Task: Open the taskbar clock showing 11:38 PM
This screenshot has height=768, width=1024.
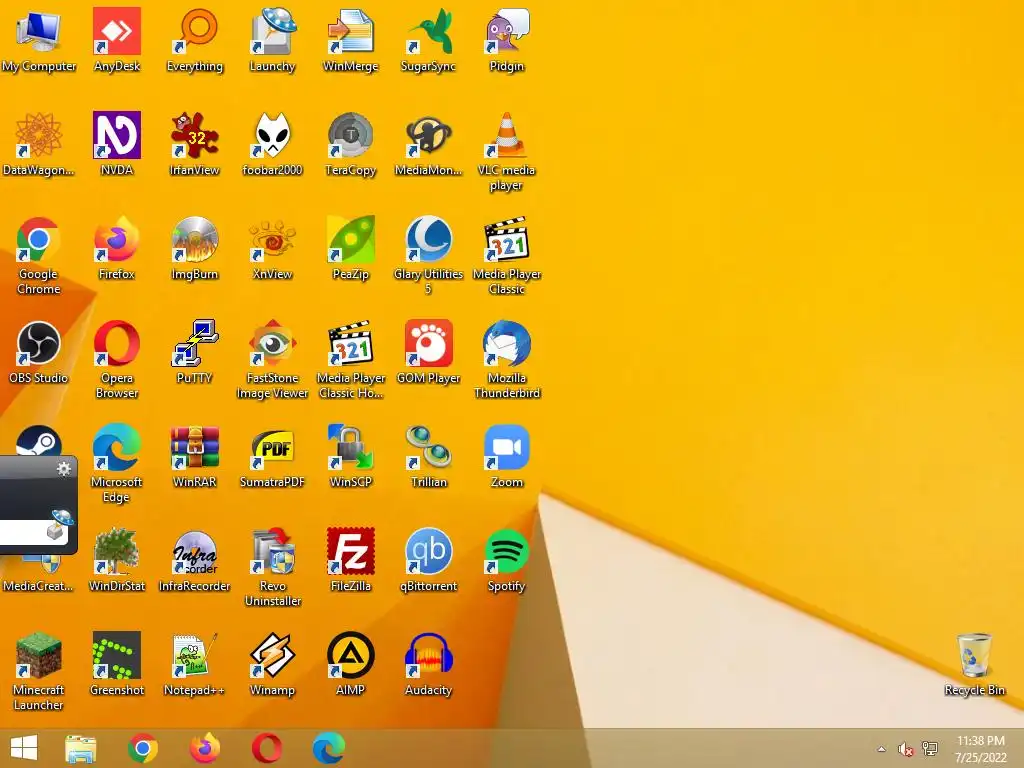Action: coord(980,749)
